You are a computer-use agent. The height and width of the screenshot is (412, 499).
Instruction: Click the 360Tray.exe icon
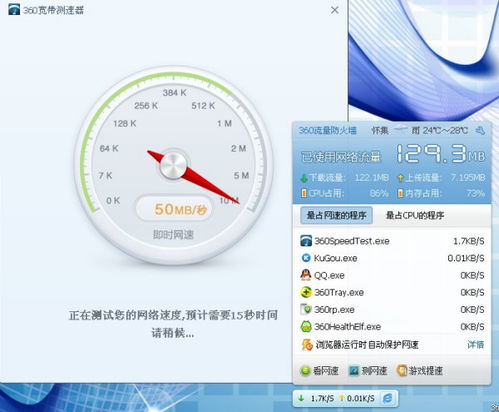(x=306, y=292)
